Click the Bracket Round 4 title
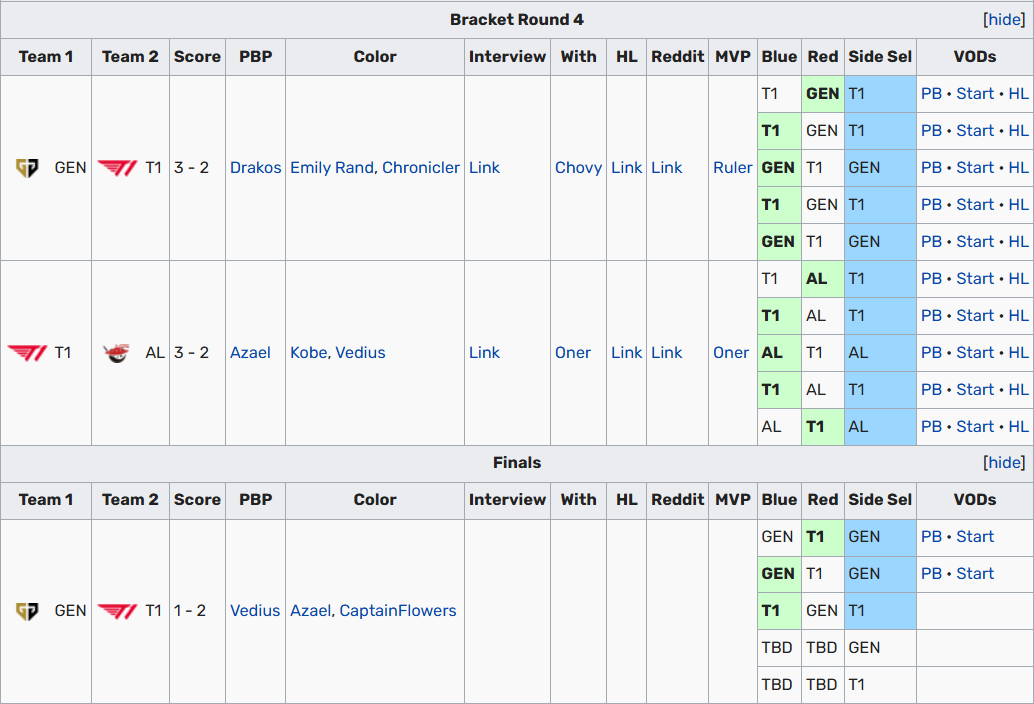Screen dimensions: 1034x704 click(x=516, y=20)
